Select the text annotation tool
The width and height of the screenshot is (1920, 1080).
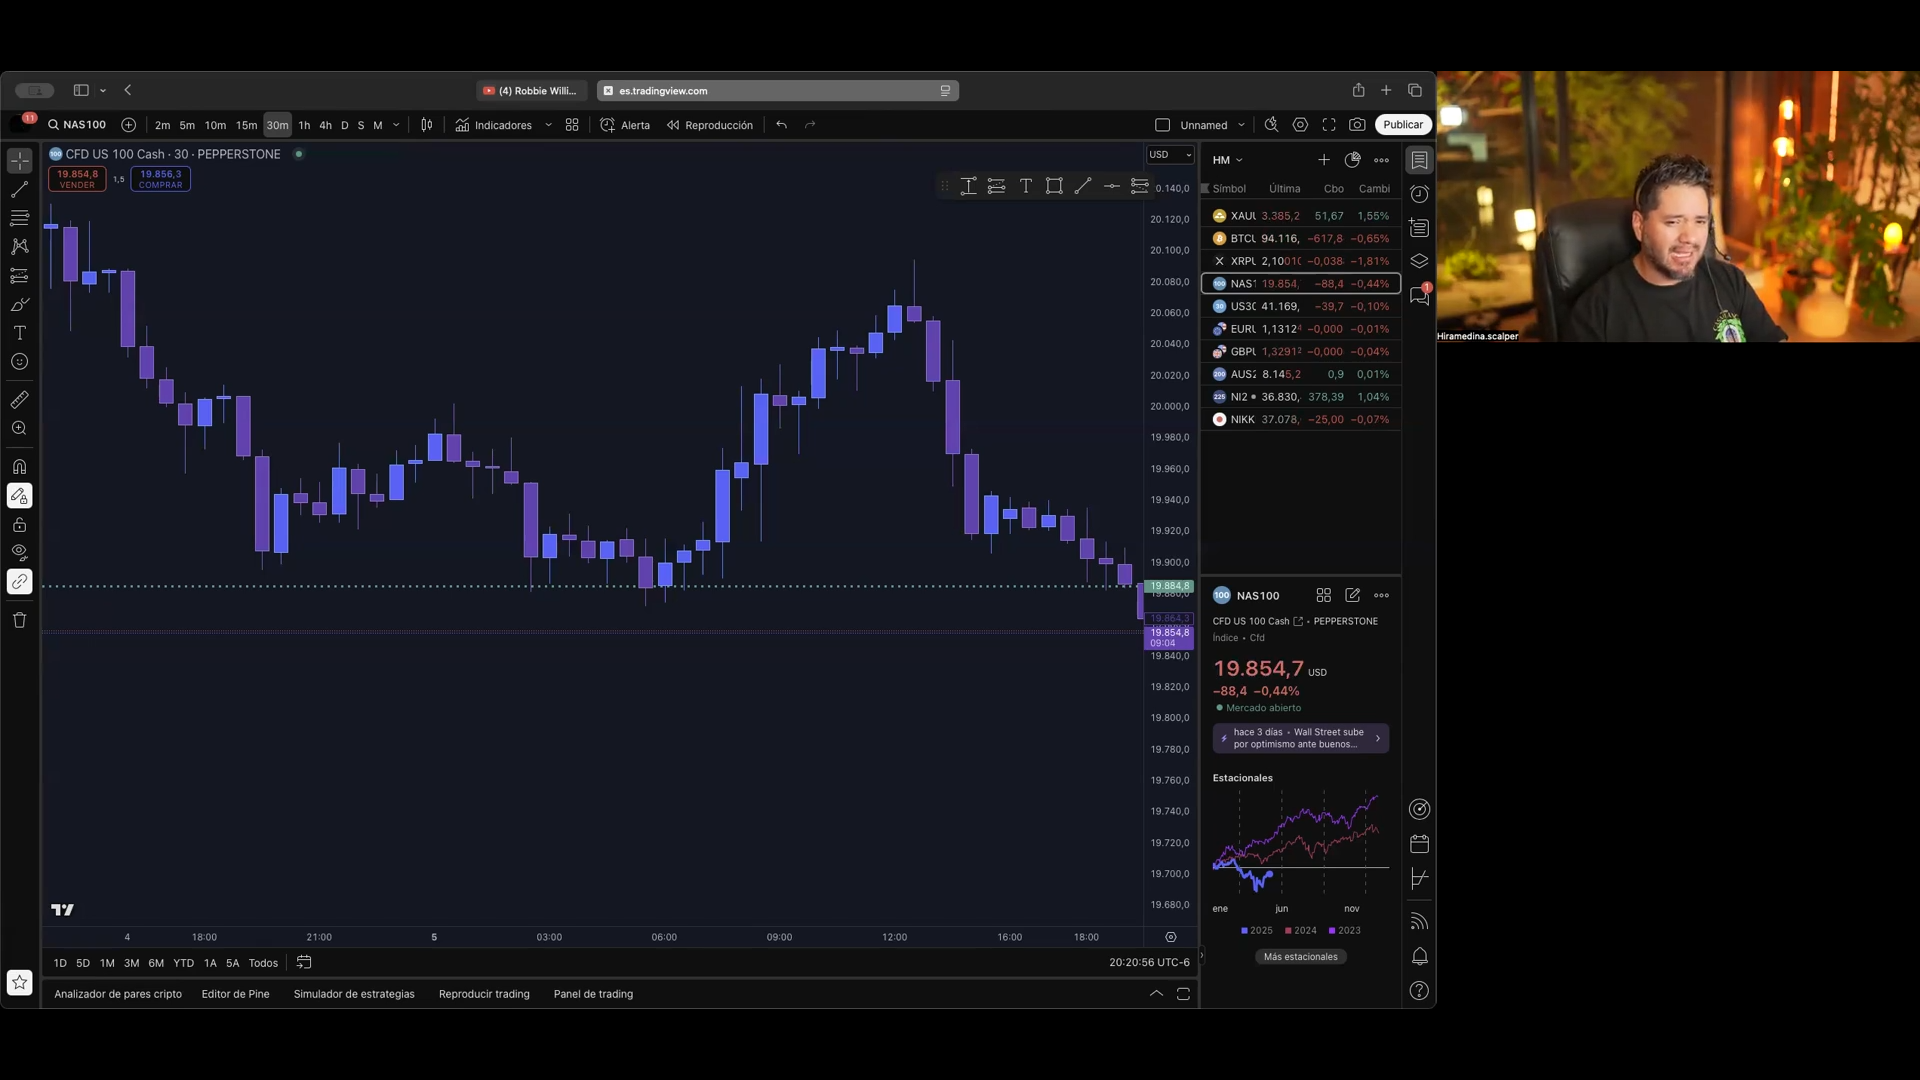point(19,333)
